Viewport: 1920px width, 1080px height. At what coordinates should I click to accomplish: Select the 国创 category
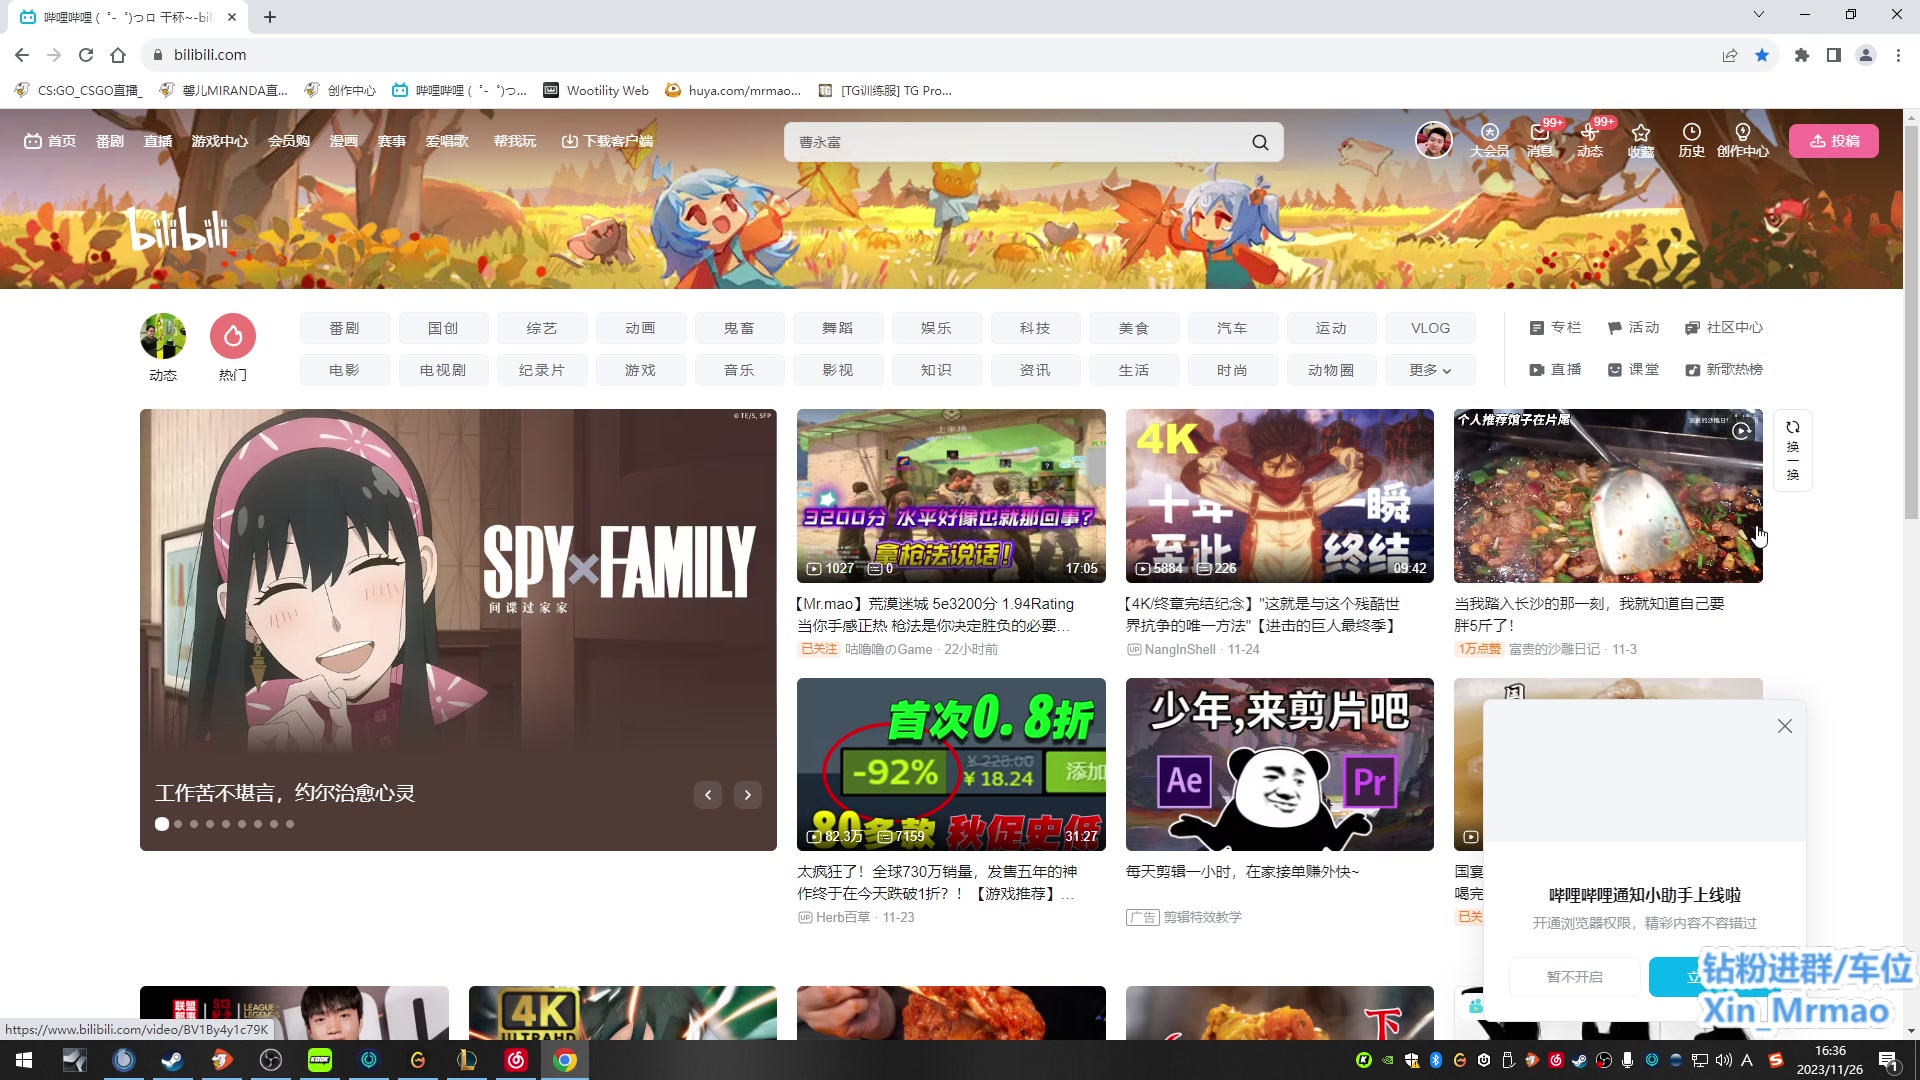click(x=443, y=328)
